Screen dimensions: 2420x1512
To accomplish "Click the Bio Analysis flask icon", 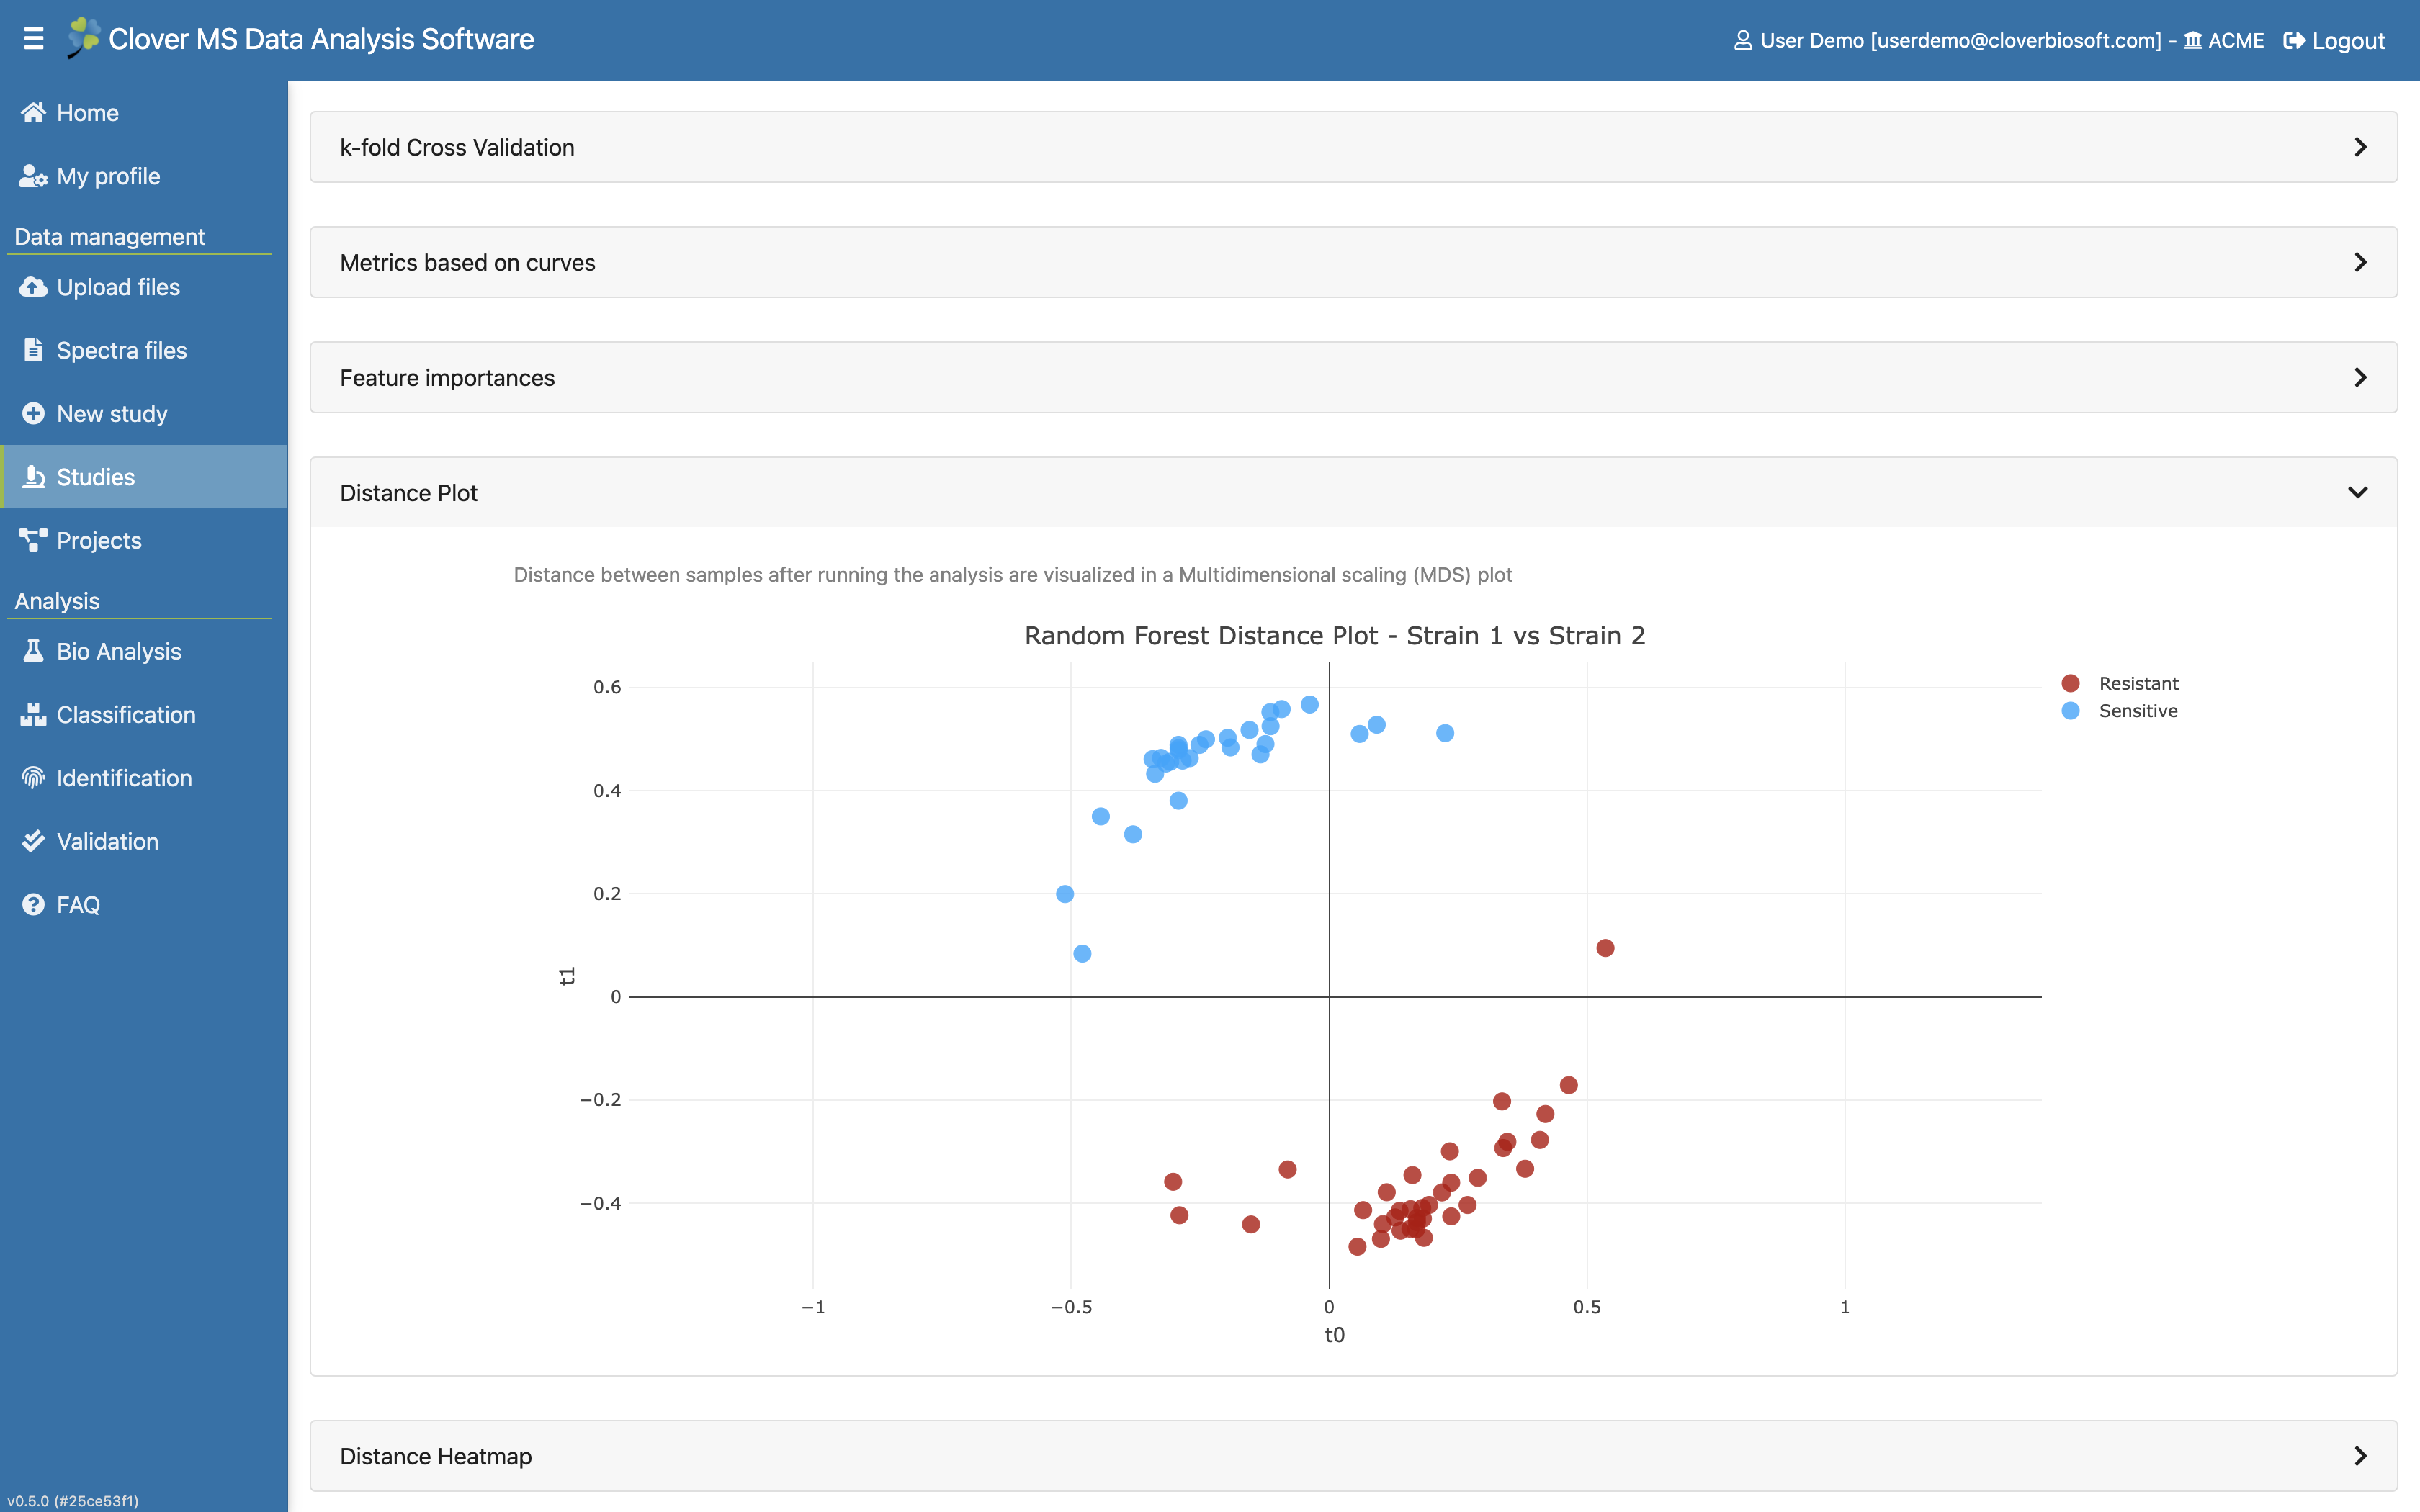I will tap(33, 651).
